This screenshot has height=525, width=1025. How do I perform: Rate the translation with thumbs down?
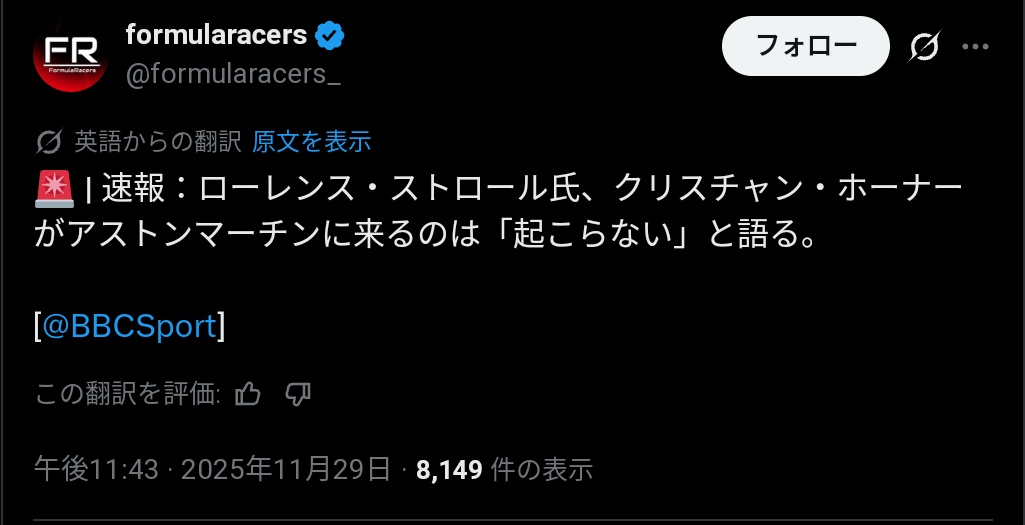point(298,395)
